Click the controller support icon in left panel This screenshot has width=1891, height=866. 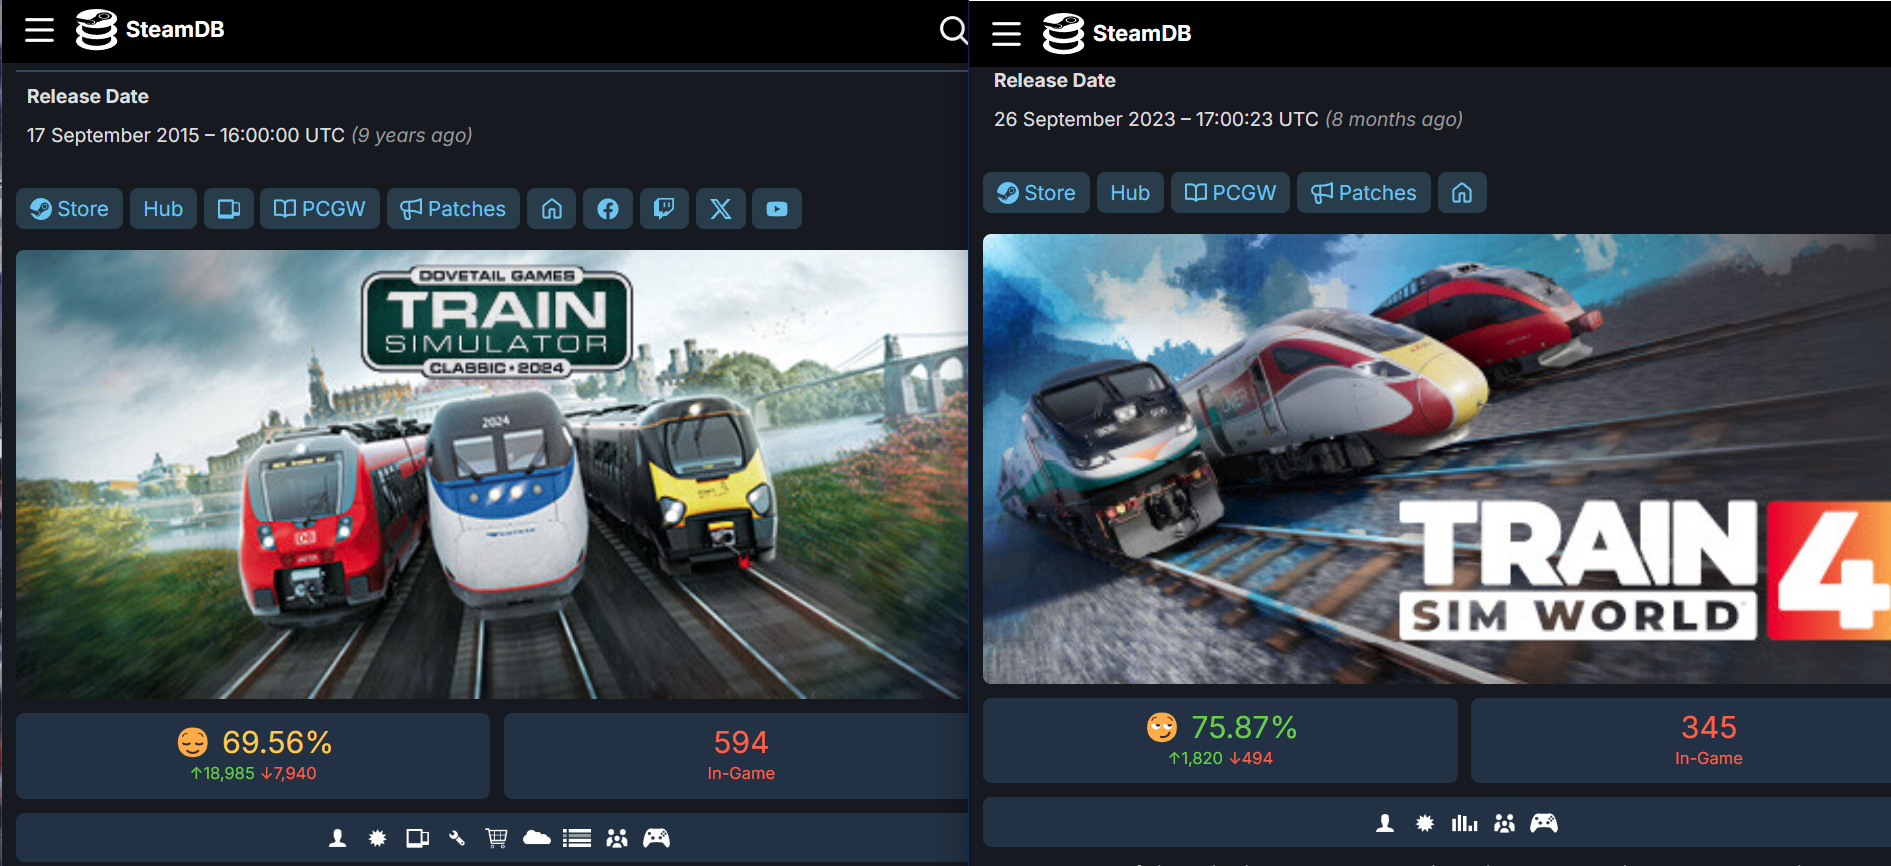pyautogui.click(x=657, y=838)
